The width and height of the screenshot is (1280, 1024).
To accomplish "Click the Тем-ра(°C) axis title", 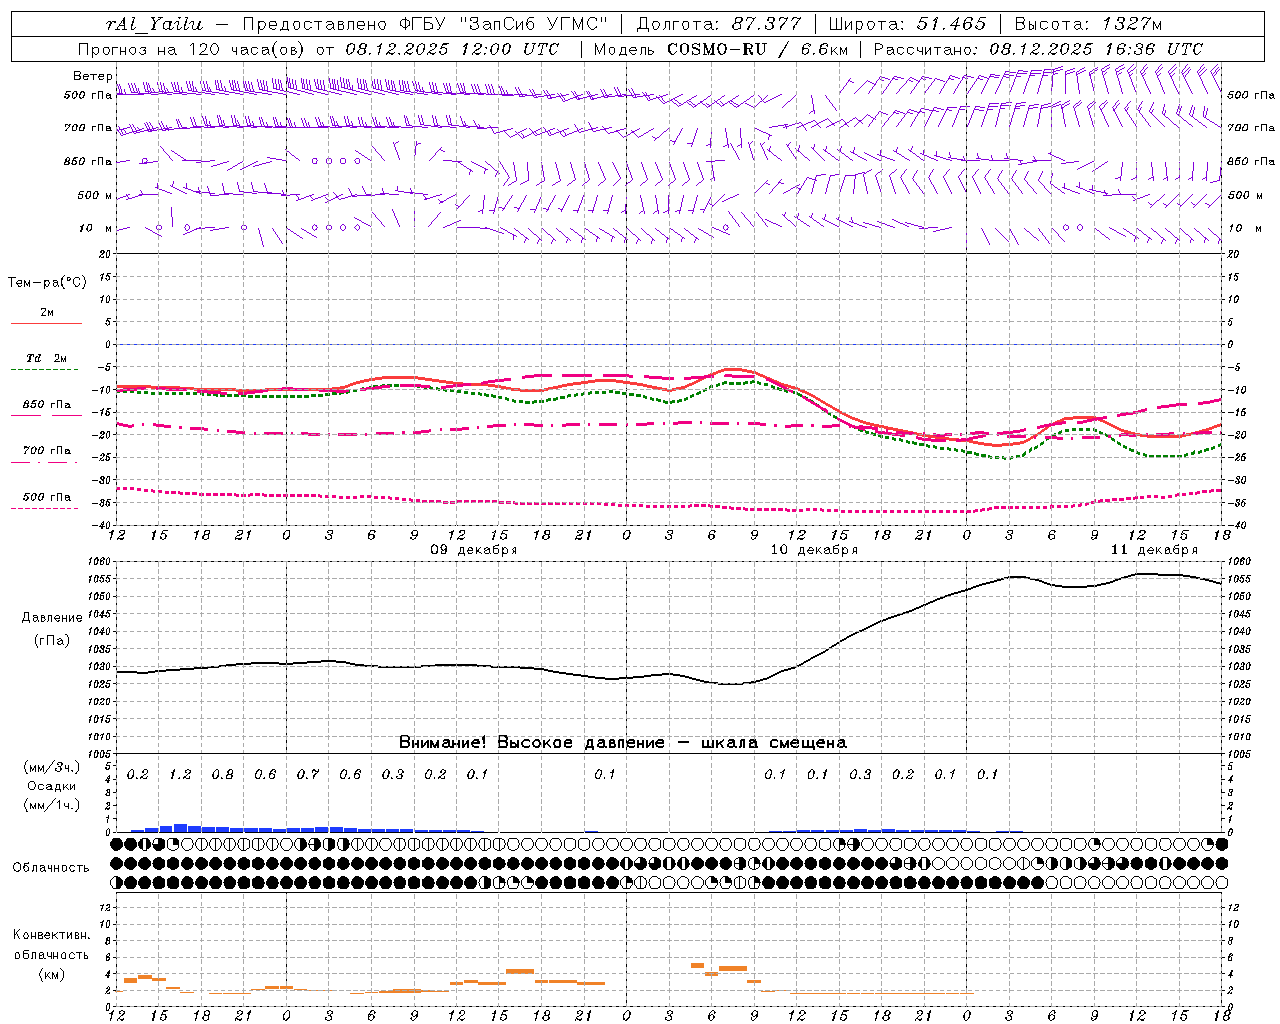I will pos(47,283).
